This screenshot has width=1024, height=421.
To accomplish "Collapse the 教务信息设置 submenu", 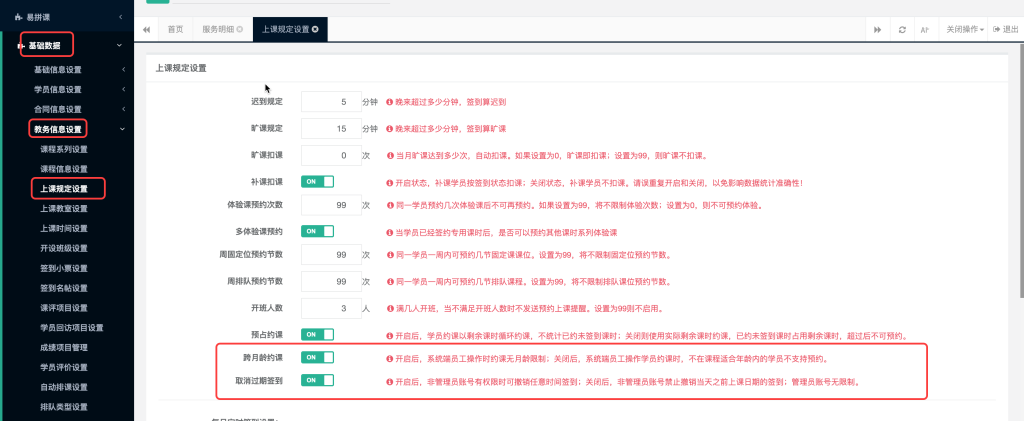I will coord(123,129).
